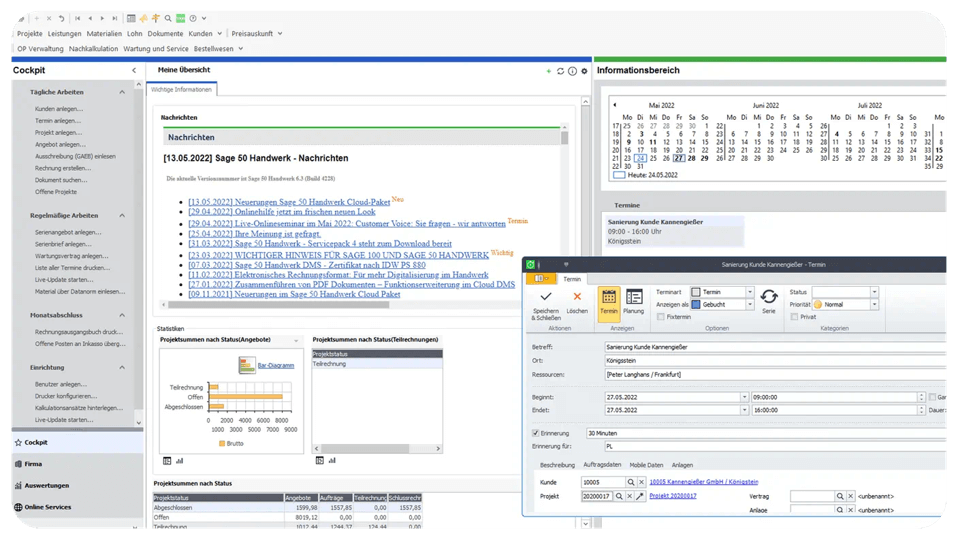This screenshot has width=958, height=540.
Task: Select the Sanierung Kunde Kannengießer appointment in Termine
Action: tap(675, 232)
